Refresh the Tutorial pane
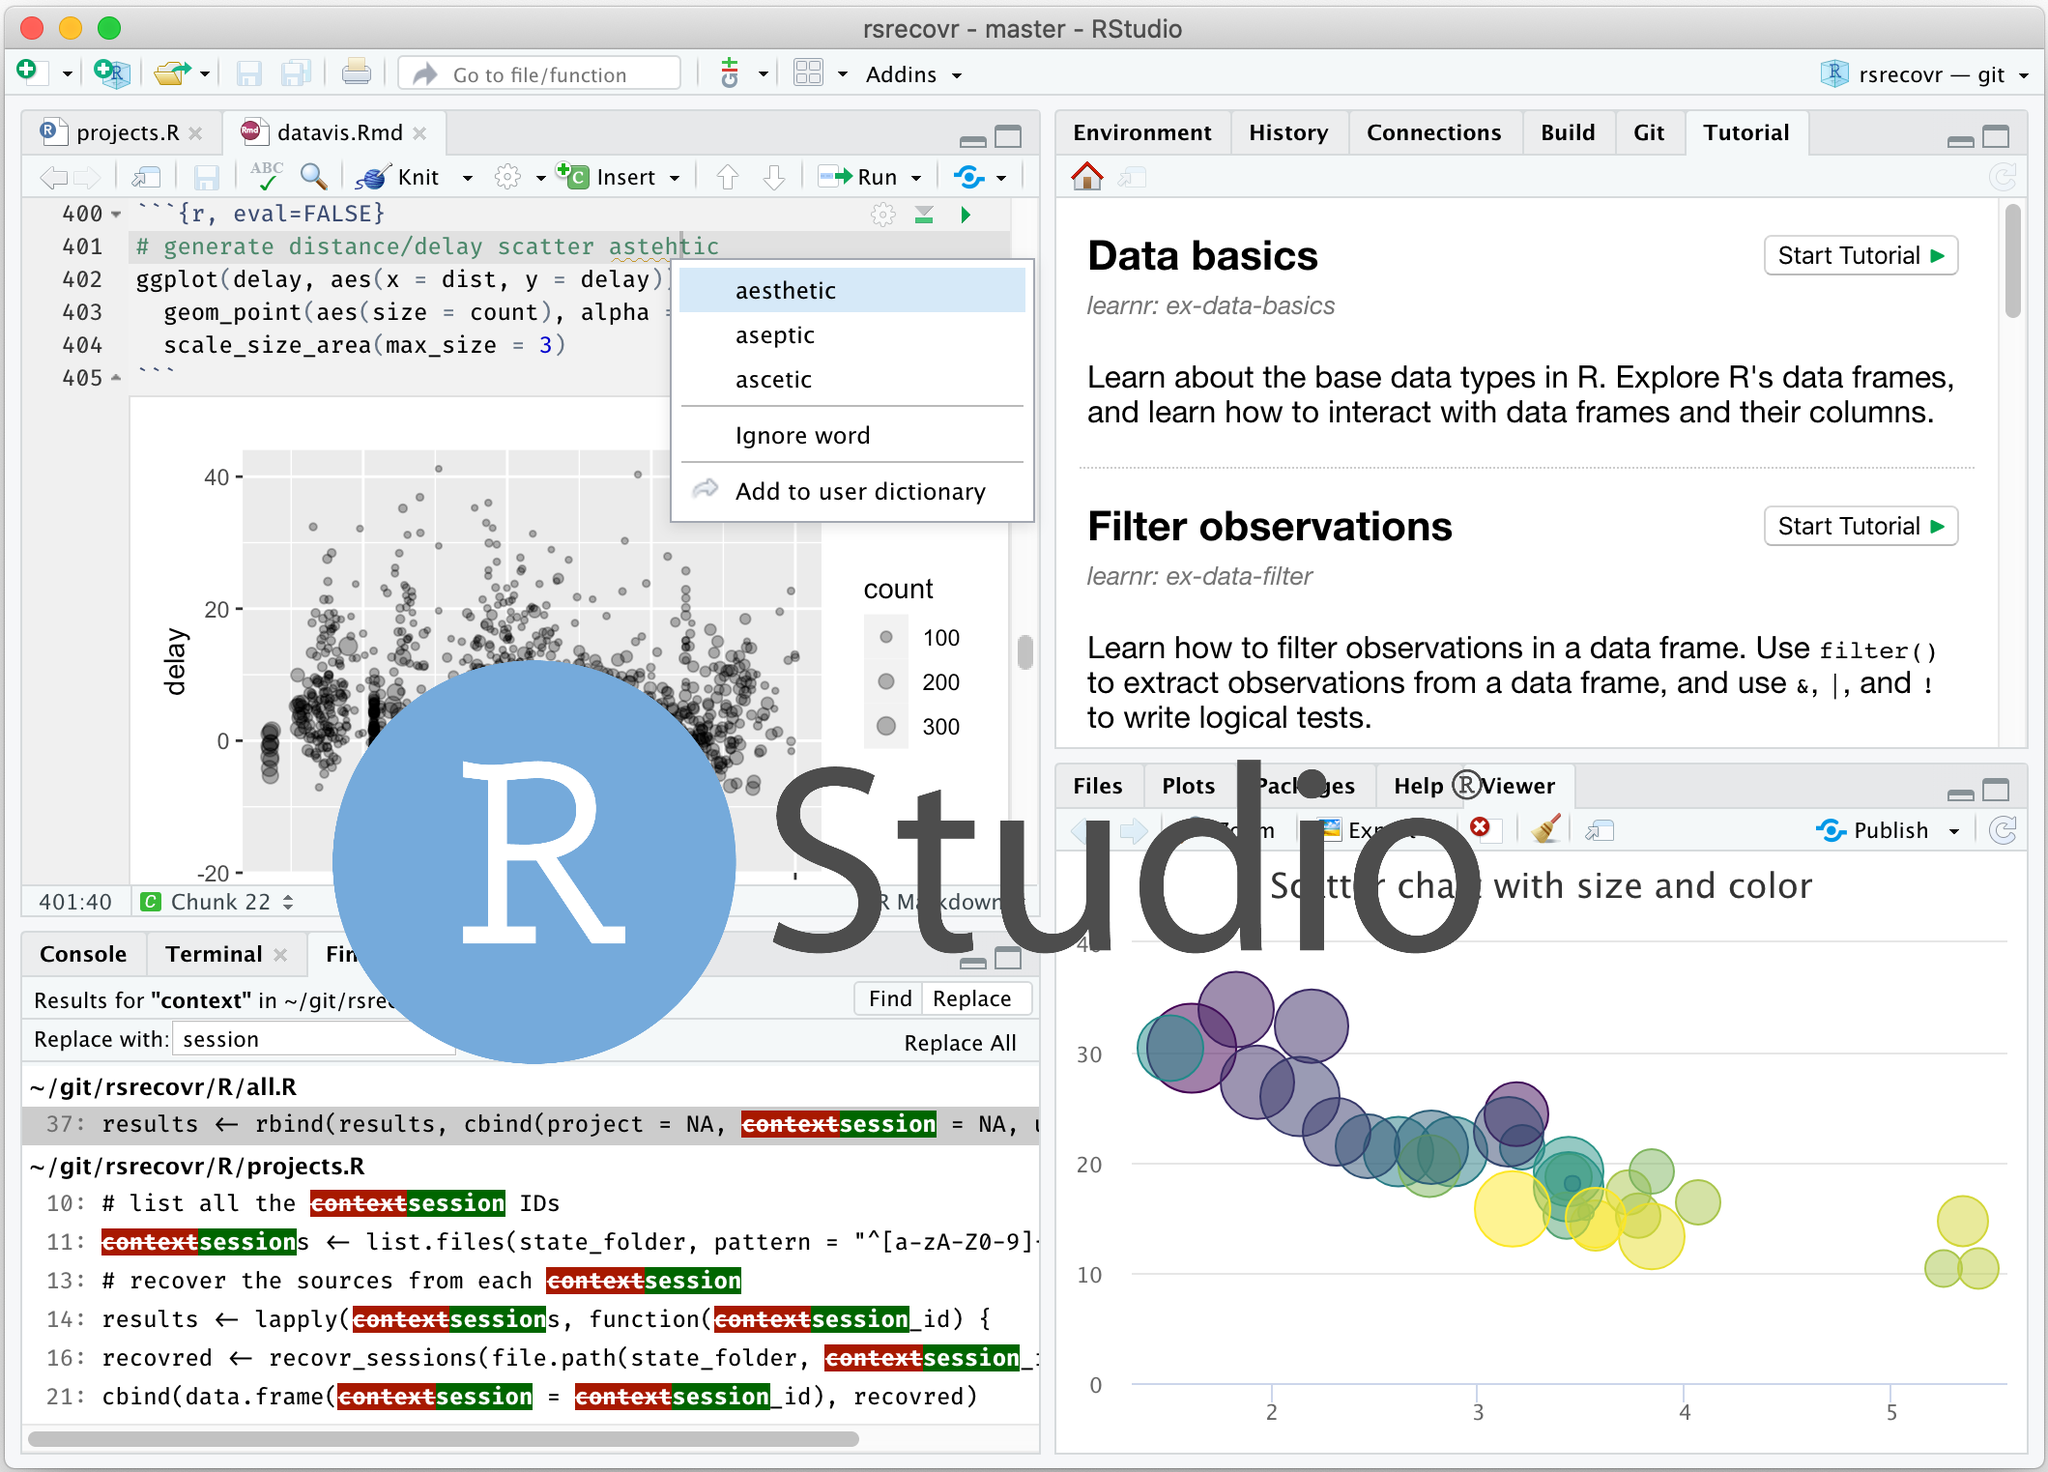 (2002, 178)
